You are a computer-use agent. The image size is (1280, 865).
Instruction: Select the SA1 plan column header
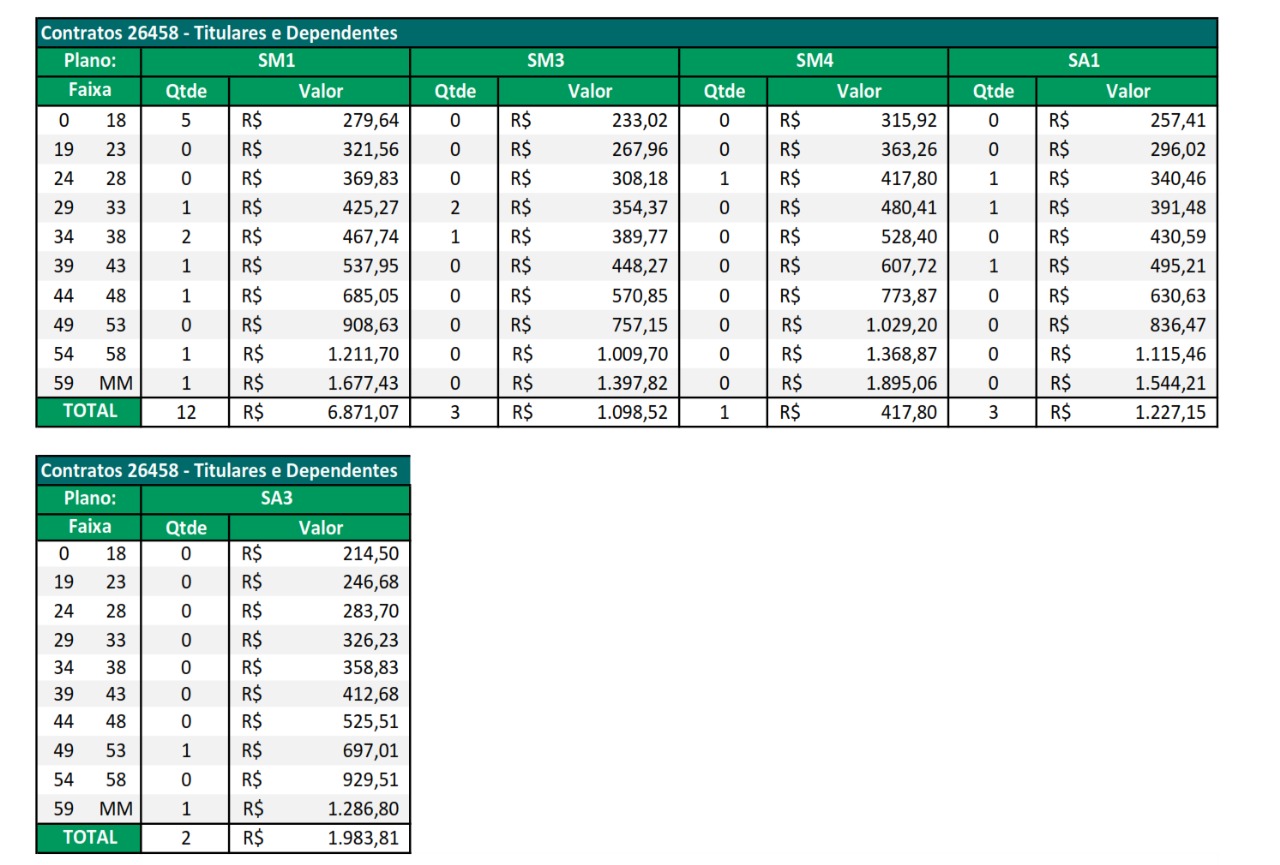(1082, 61)
